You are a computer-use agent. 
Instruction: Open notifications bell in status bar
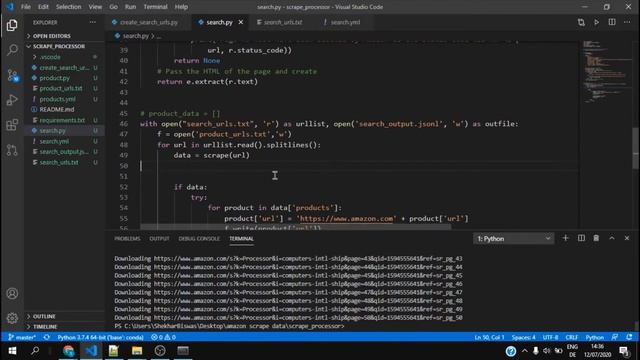click(629, 337)
